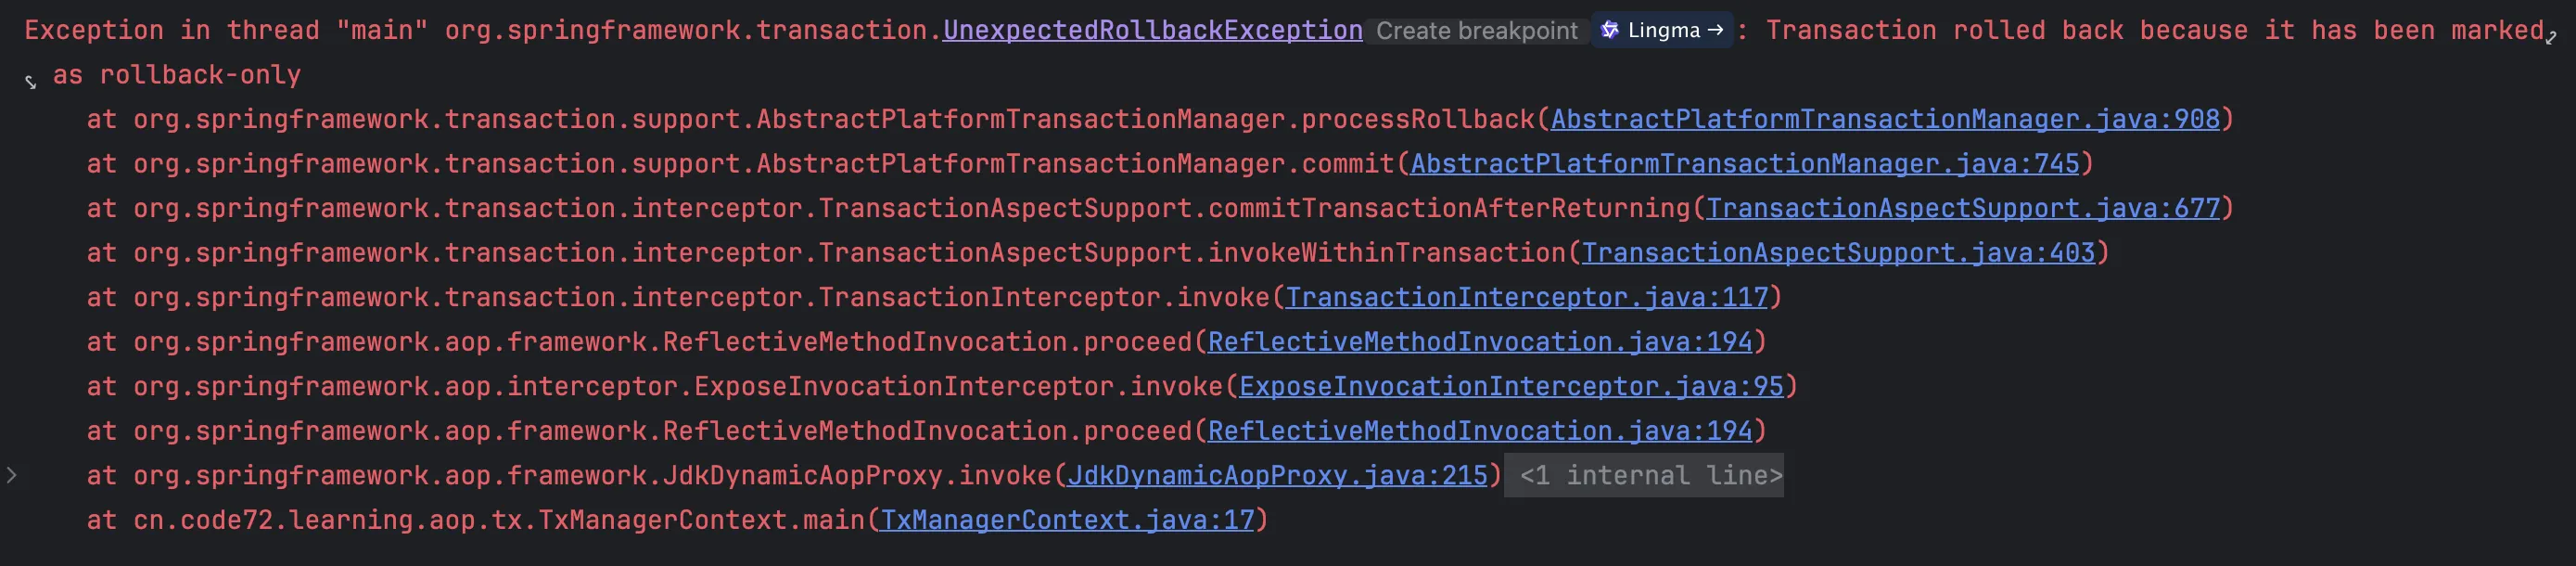The image size is (2576, 566).
Task: Open ReflectiveMethodInvocation.java:194 link below ExposeInvocationInterceptor line
Action: point(1480,431)
